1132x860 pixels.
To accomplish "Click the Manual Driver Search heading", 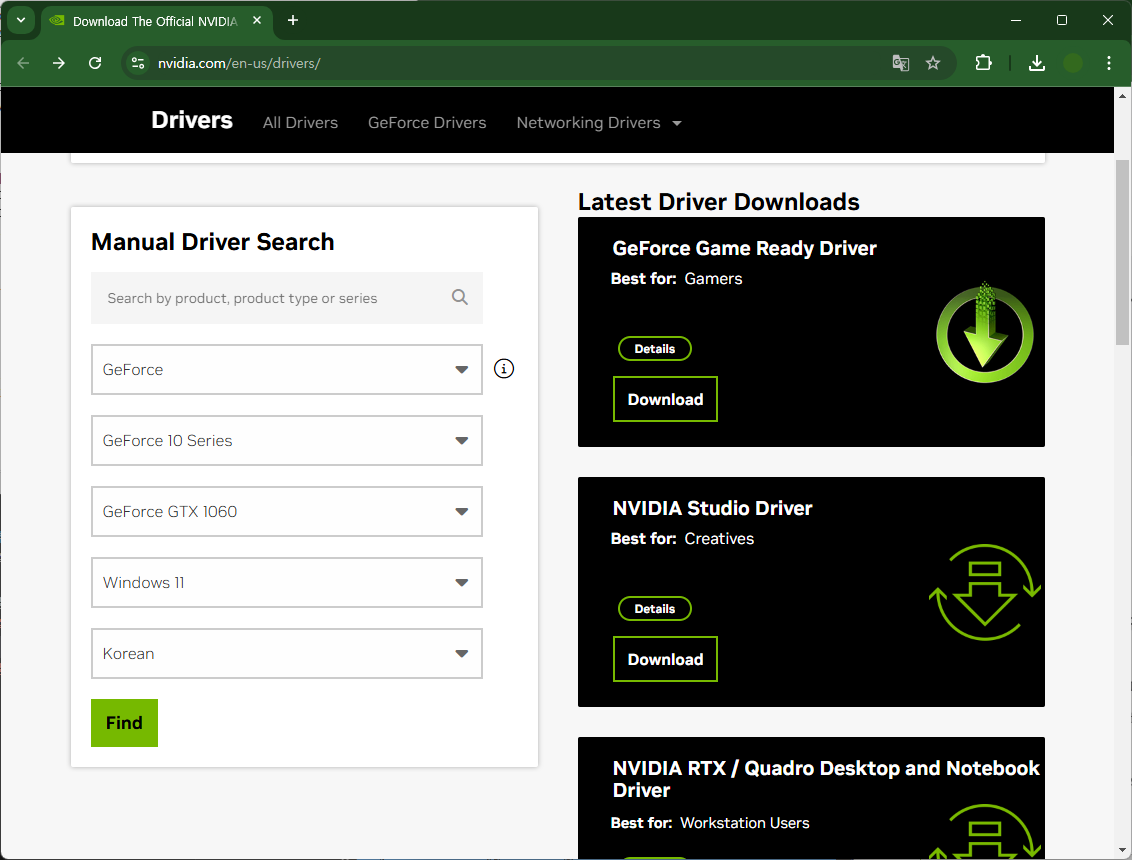I will point(212,242).
